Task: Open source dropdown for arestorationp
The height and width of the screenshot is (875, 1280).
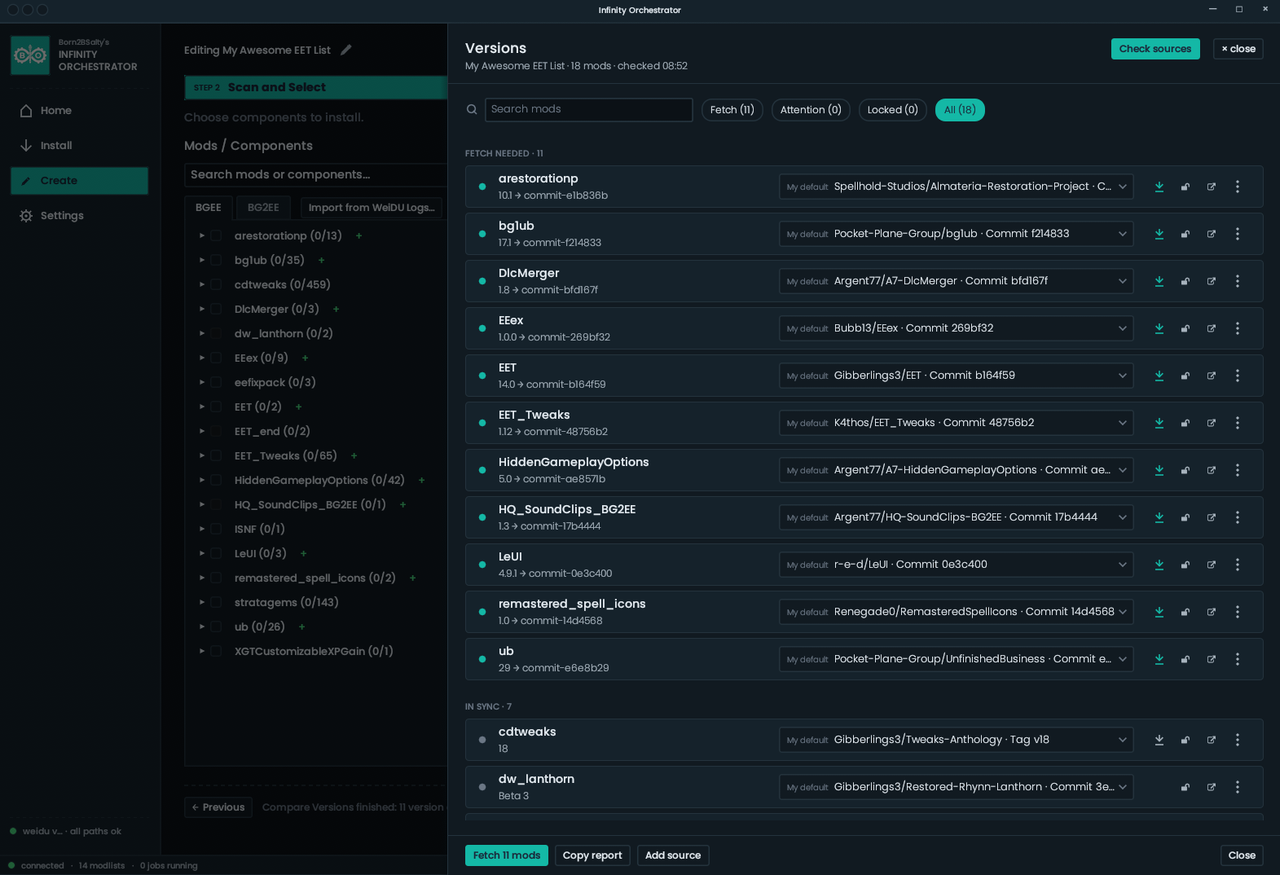Action: pos(956,187)
